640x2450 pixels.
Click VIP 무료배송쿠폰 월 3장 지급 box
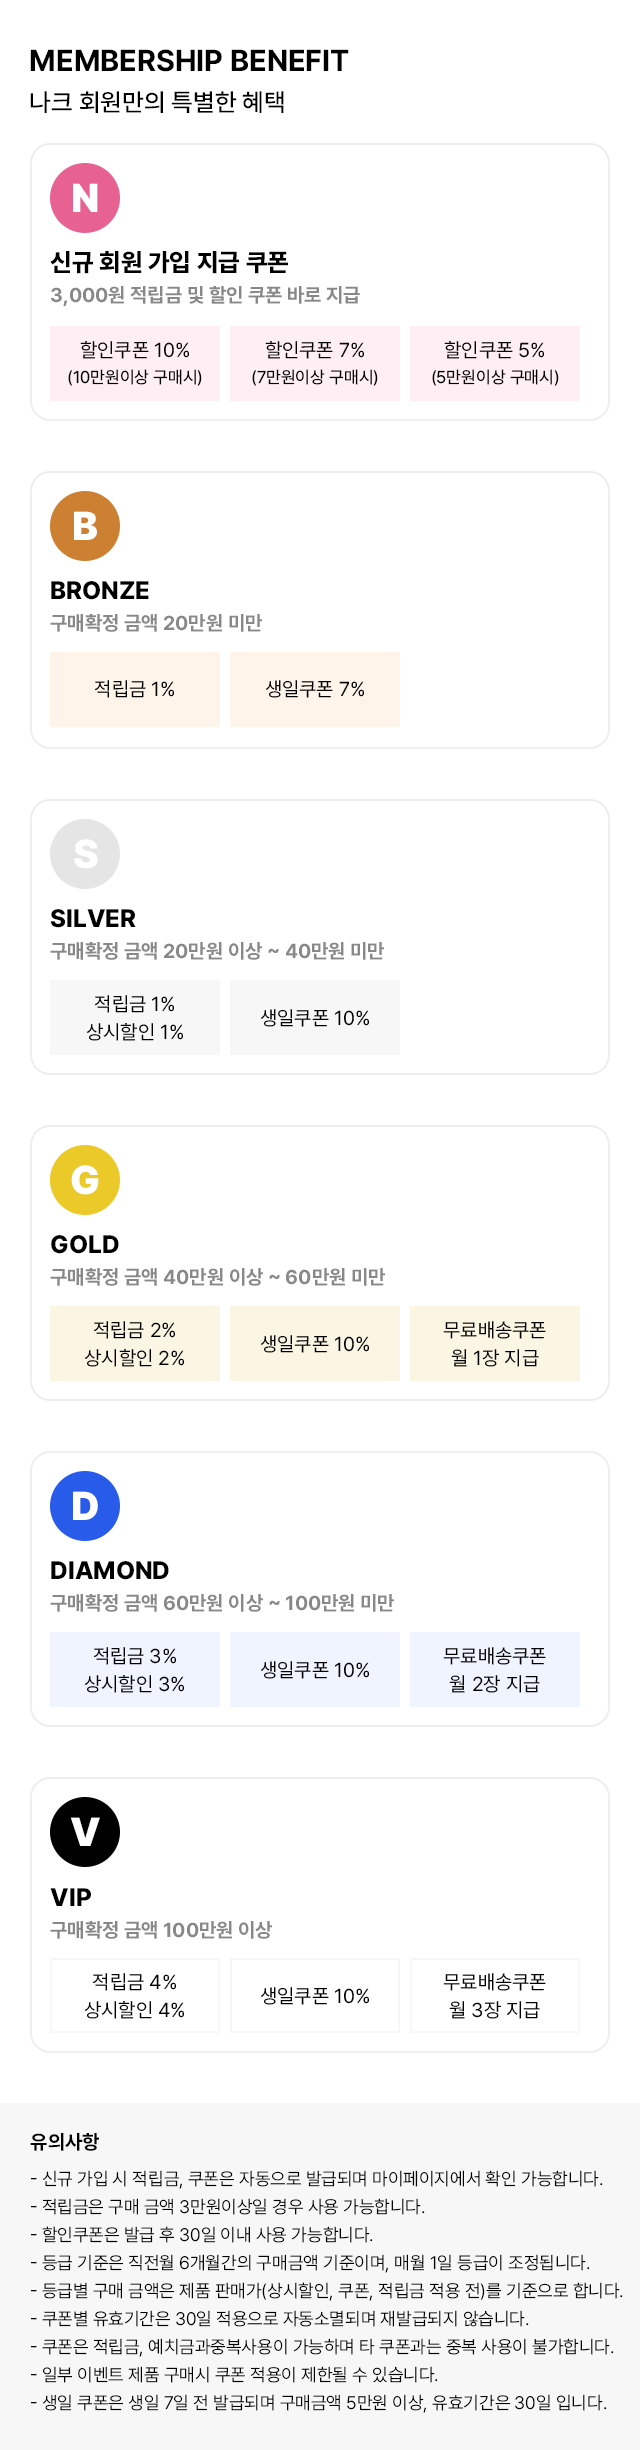point(495,1995)
